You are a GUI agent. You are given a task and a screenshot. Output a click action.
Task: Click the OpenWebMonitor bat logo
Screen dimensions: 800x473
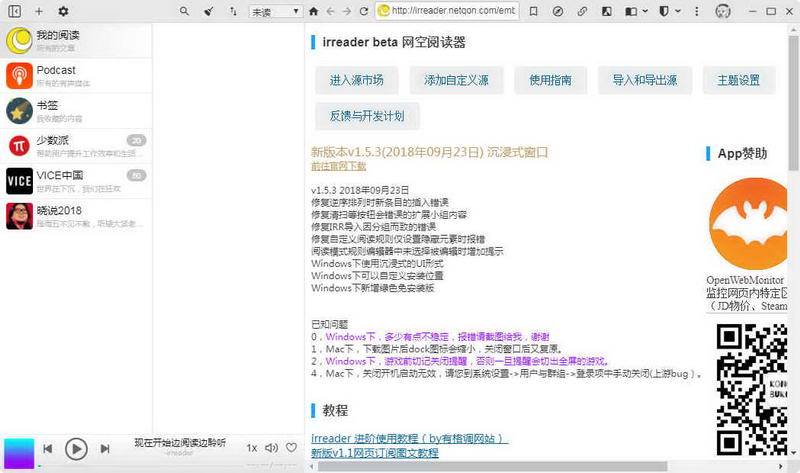pos(748,223)
